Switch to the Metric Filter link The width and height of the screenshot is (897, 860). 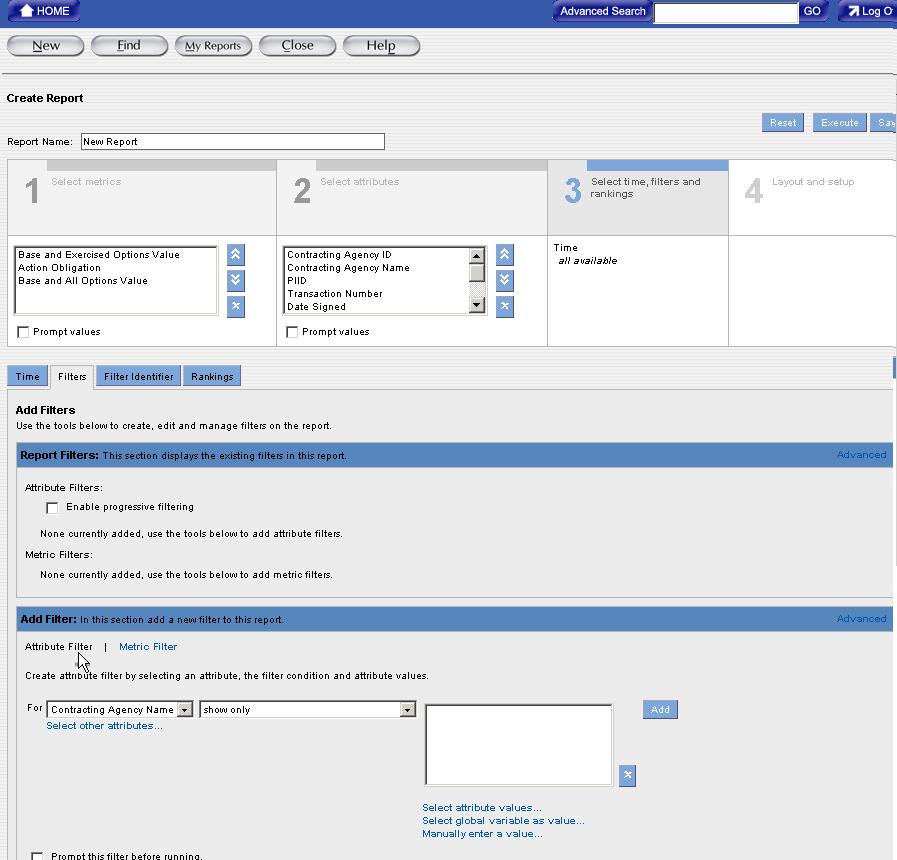148,647
